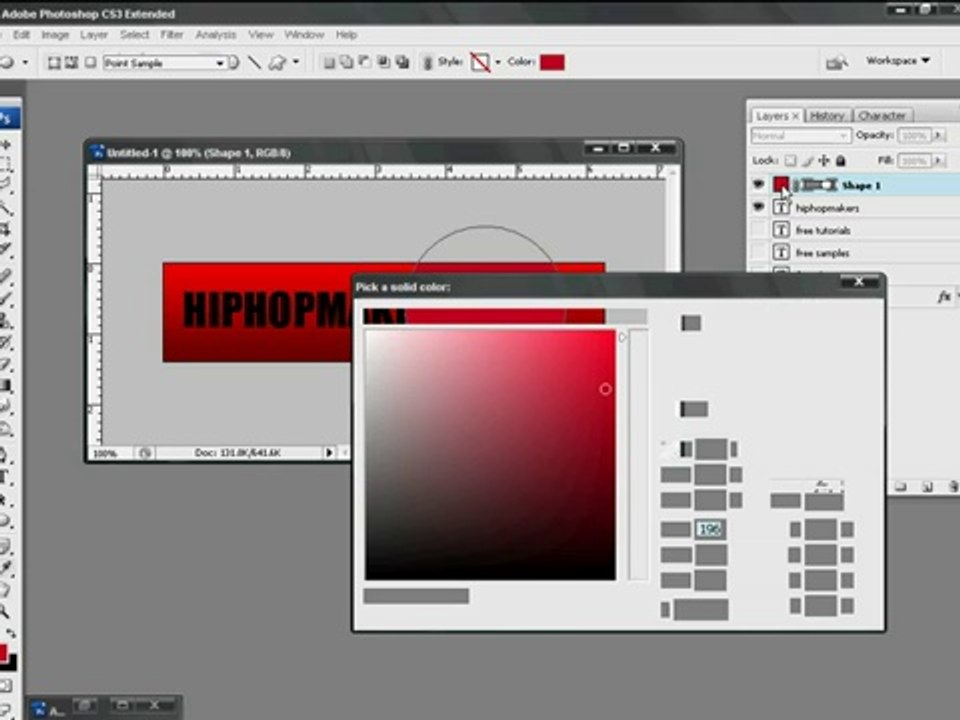Click Shape 1 layer red color thumbnail

(781, 184)
